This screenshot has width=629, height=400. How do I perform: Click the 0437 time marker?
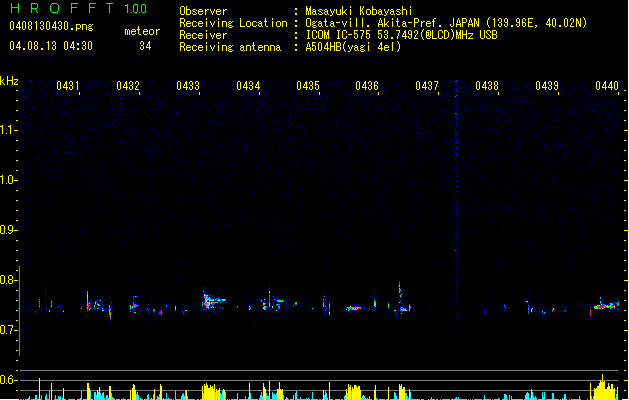tap(427, 86)
